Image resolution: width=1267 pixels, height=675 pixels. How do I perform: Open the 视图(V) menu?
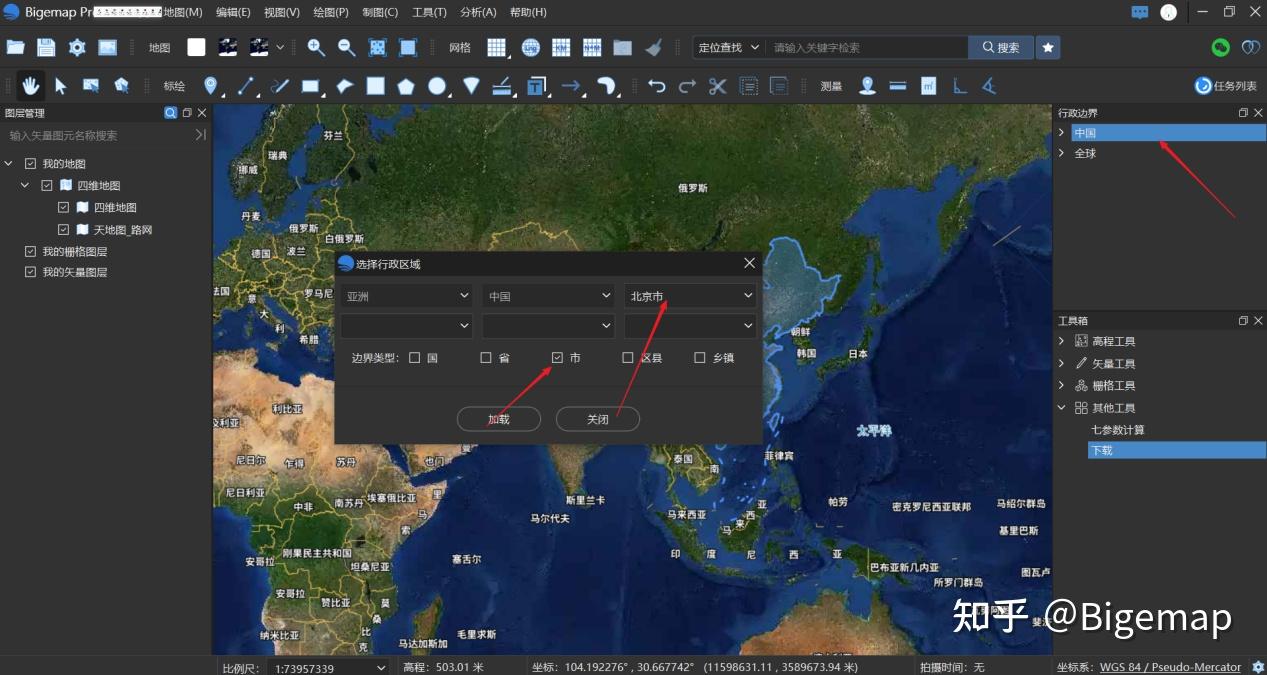tap(282, 12)
